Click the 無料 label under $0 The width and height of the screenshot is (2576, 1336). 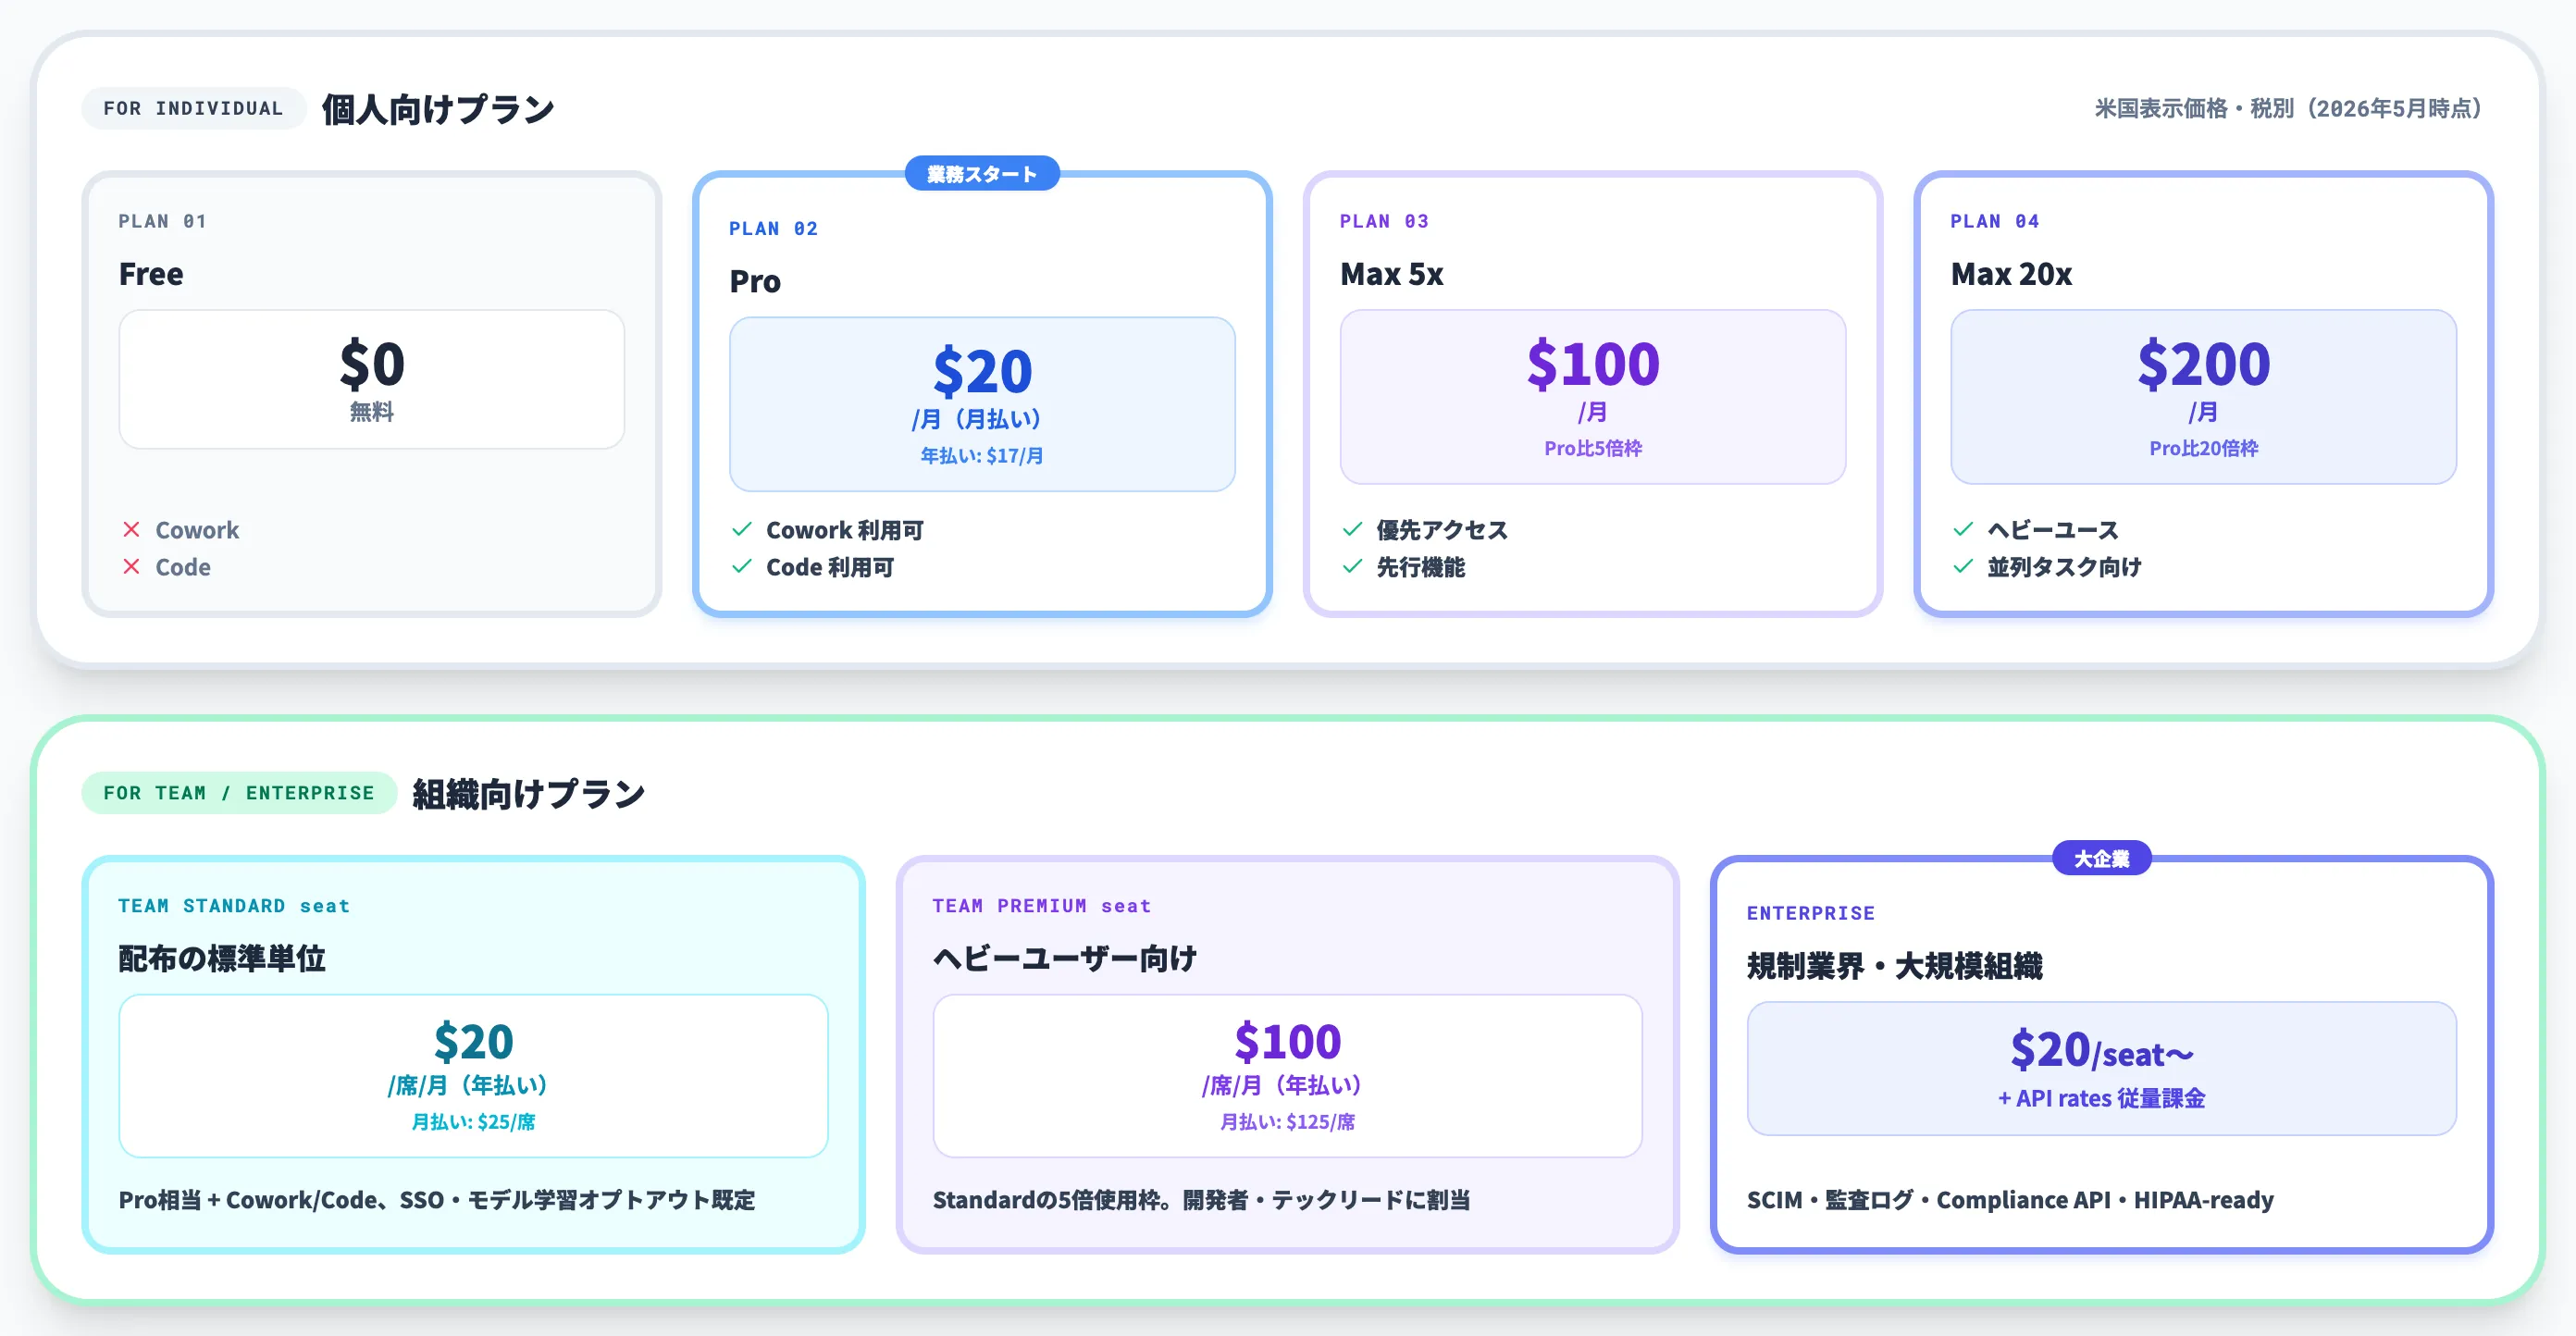[372, 412]
